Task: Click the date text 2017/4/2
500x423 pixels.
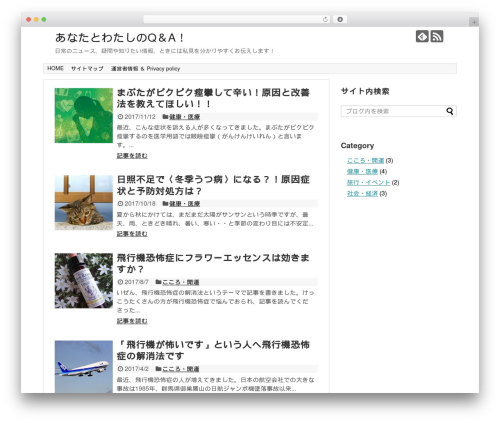Action: 137,369
